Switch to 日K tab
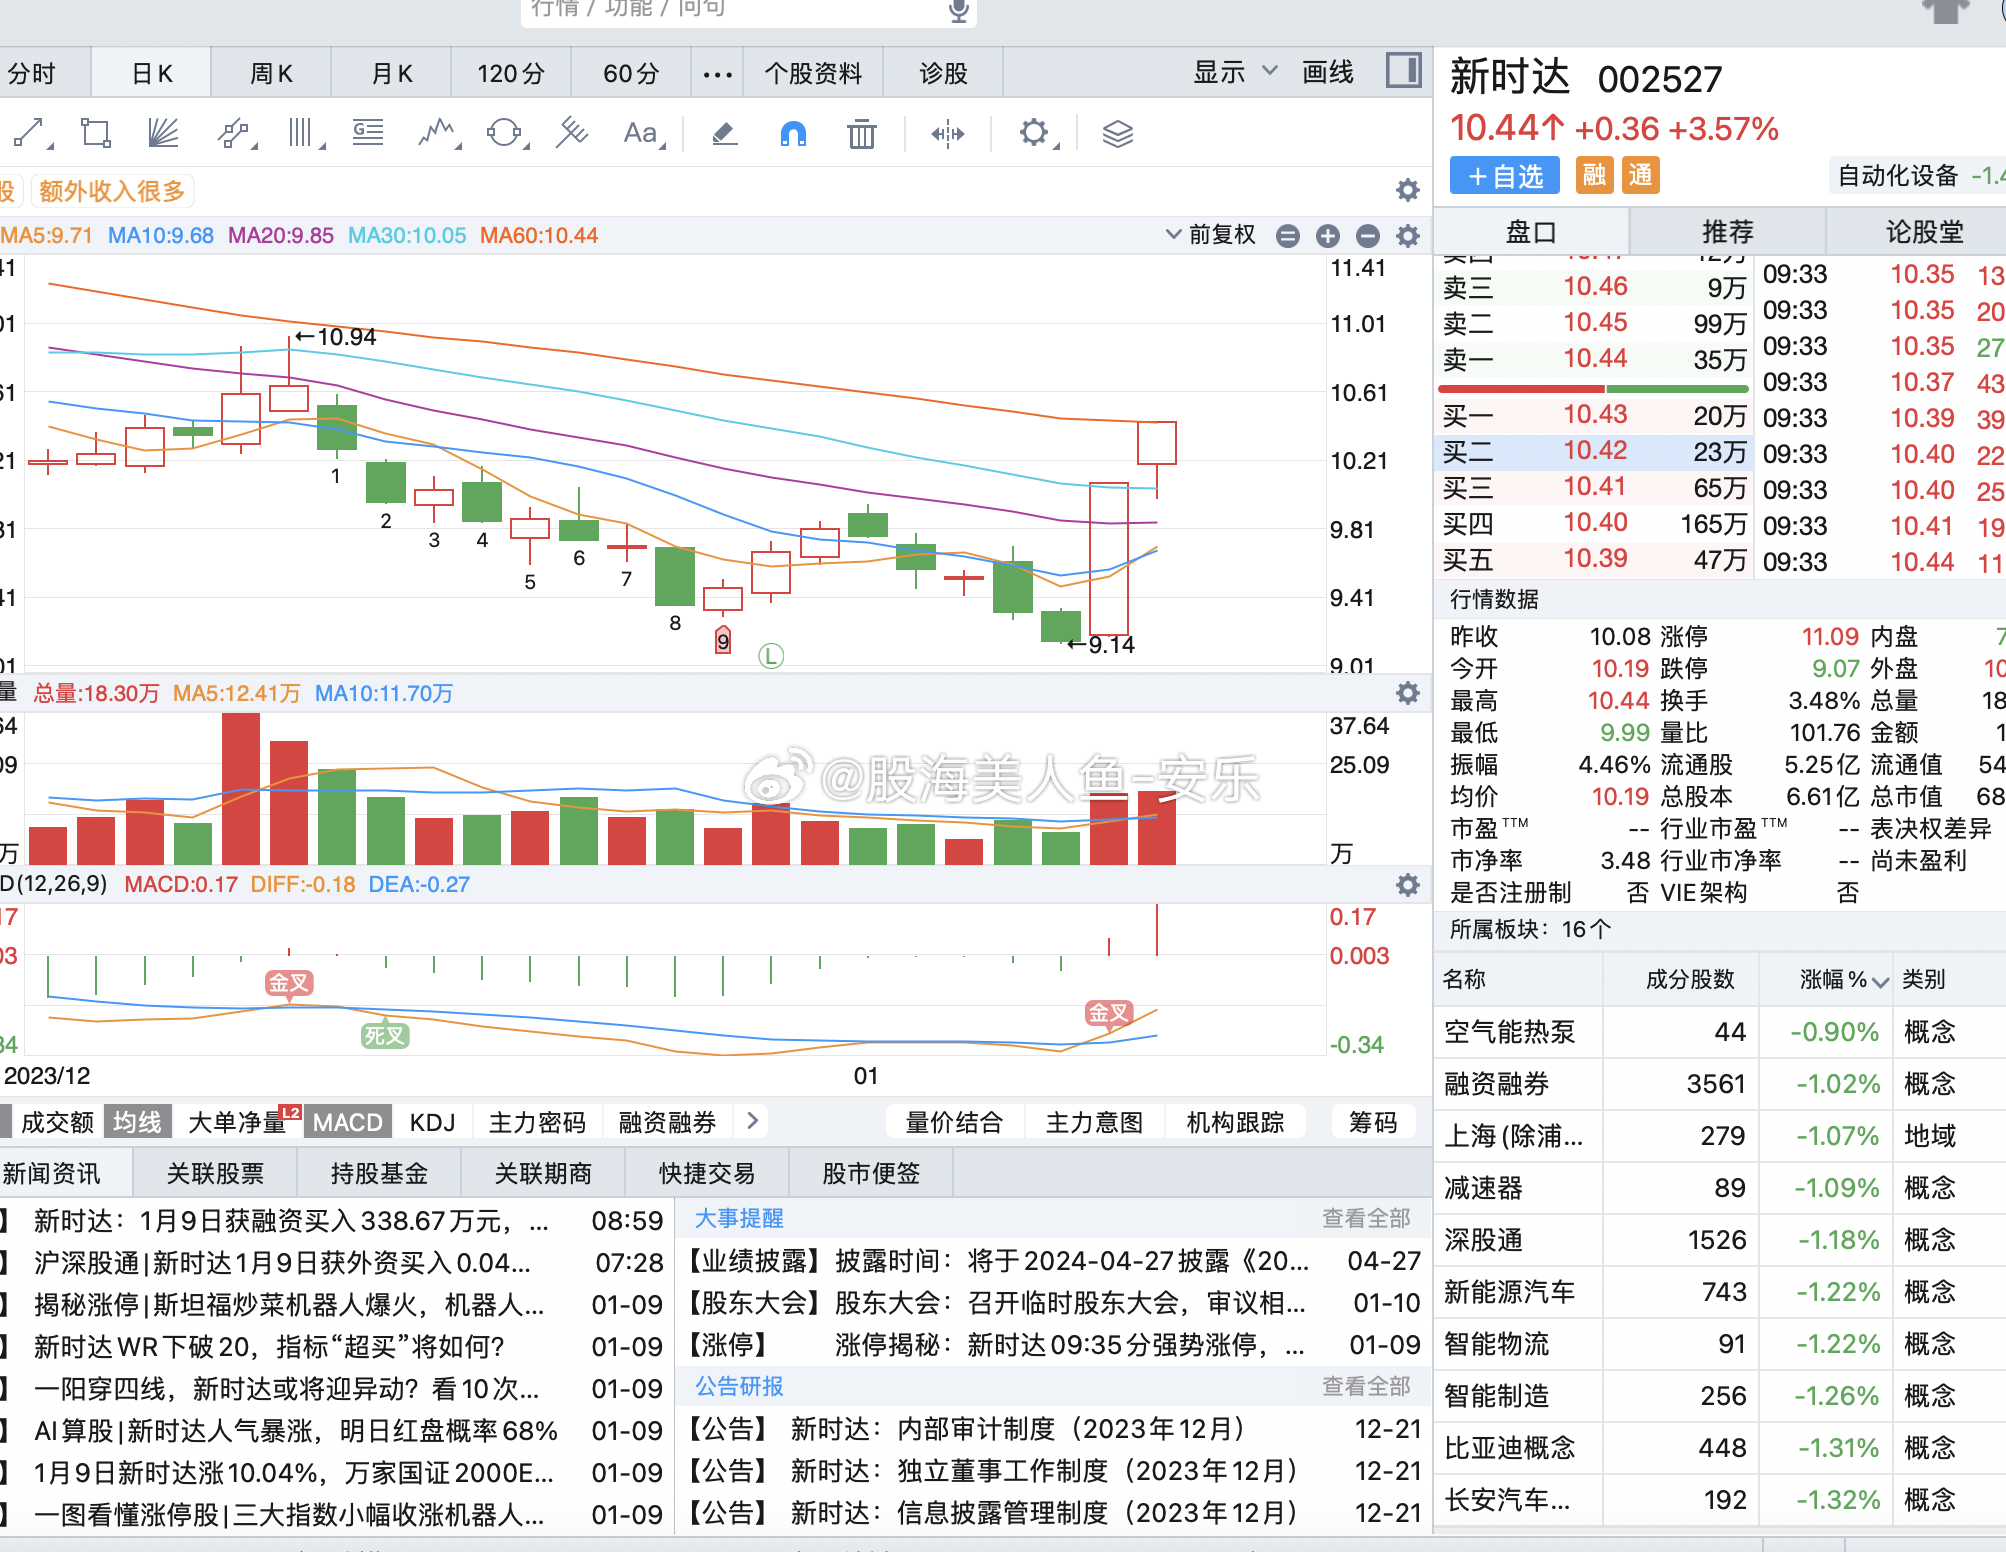The width and height of the screenshot is (2006, 1552). pos(152,73)
